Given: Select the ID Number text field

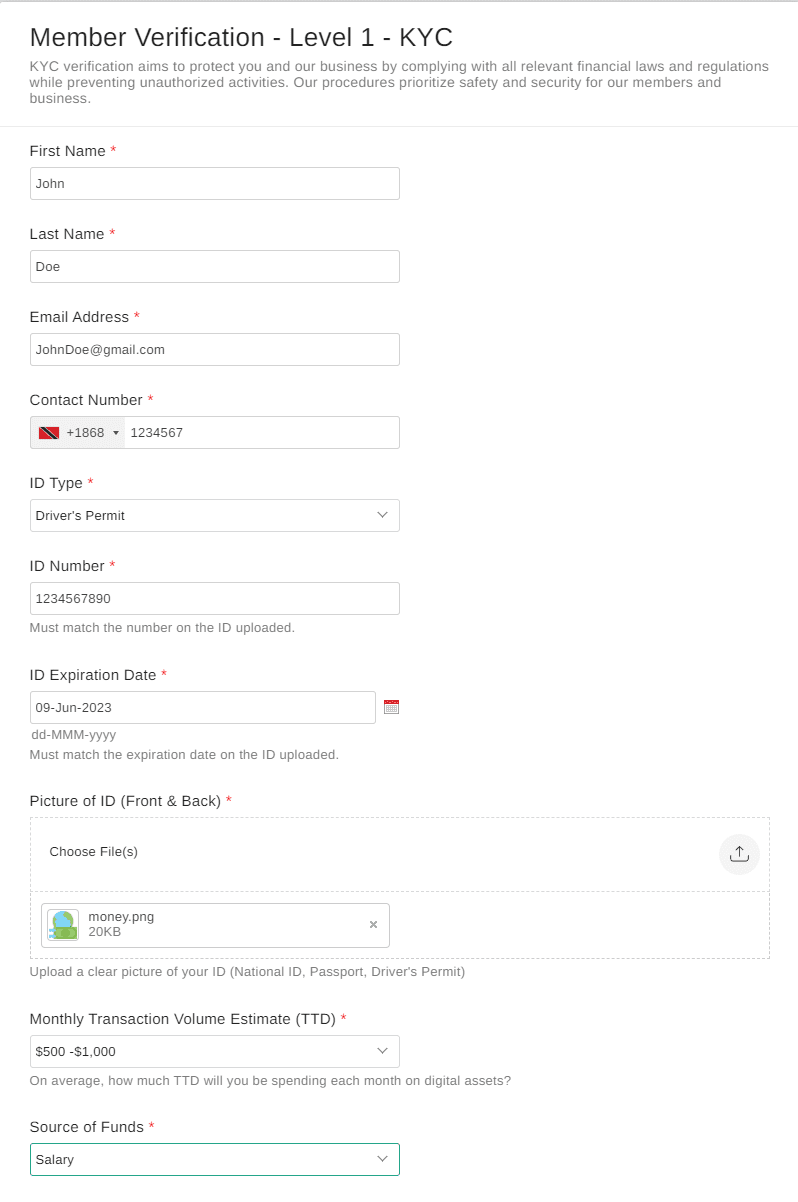Looking at the screenshot, I should pyautogui.click(x=214, y=599).
